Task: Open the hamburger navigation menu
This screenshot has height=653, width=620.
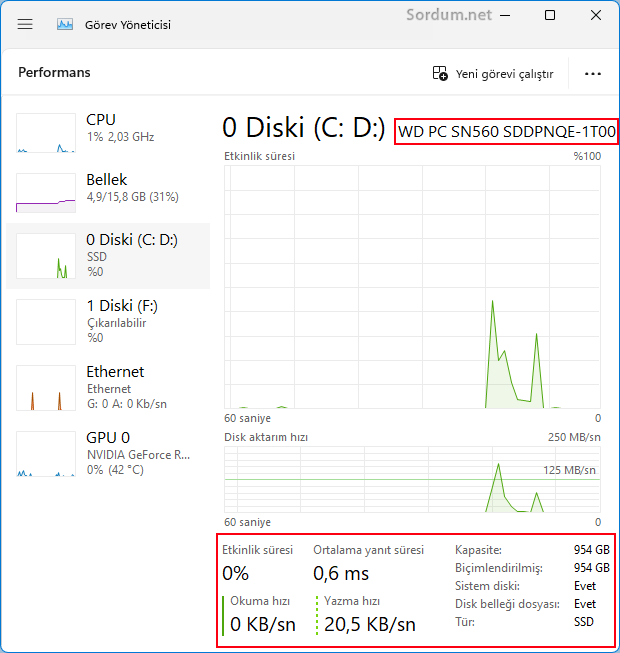Action: (25, 24)
